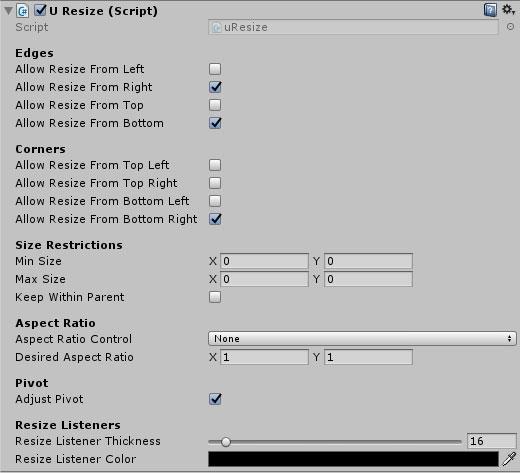
Task: Uncheck Allow Resize From Right
Action: tap(215, 87)
